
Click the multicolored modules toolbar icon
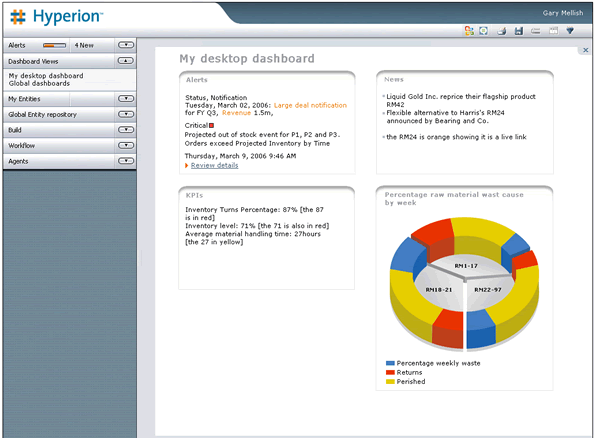469,31
